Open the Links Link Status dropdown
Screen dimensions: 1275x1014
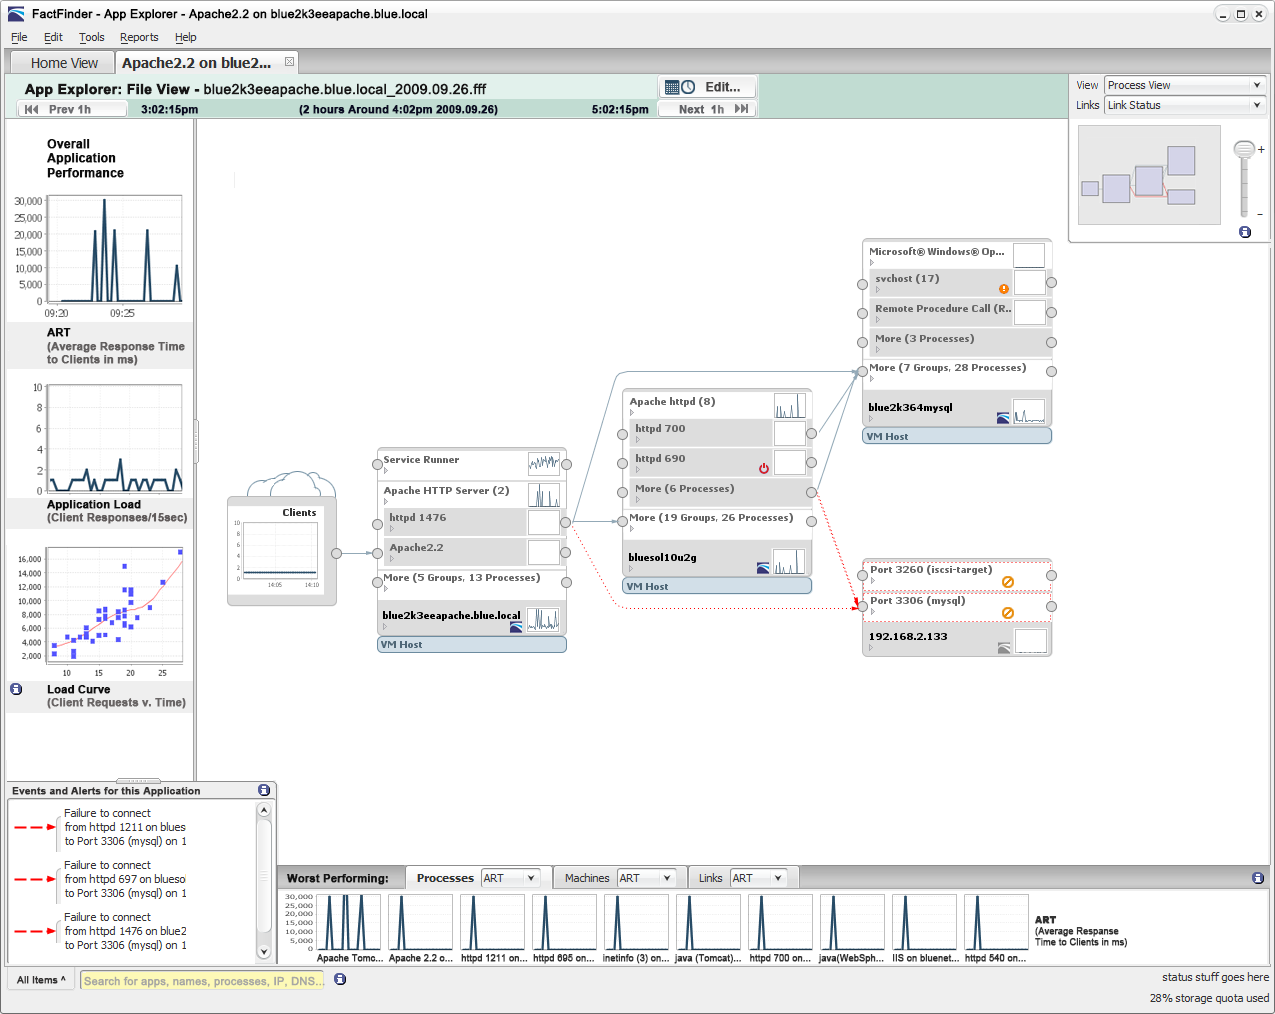(x=1185, y=105)
